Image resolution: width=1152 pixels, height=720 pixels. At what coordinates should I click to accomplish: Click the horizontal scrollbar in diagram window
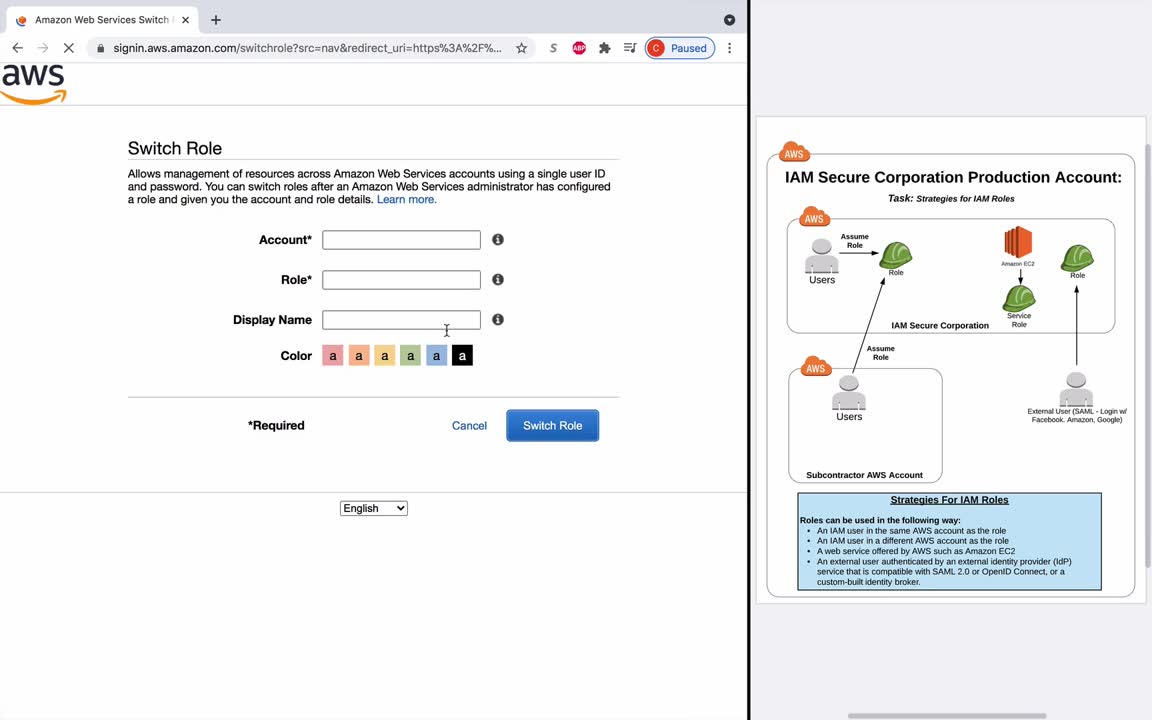946,716
